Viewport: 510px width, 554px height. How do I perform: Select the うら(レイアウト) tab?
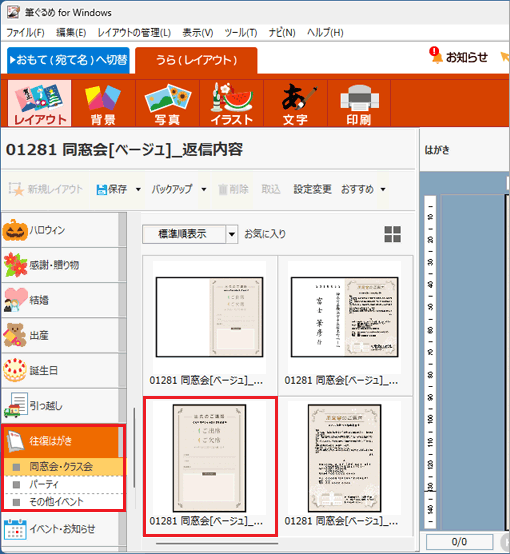[196, 60]
